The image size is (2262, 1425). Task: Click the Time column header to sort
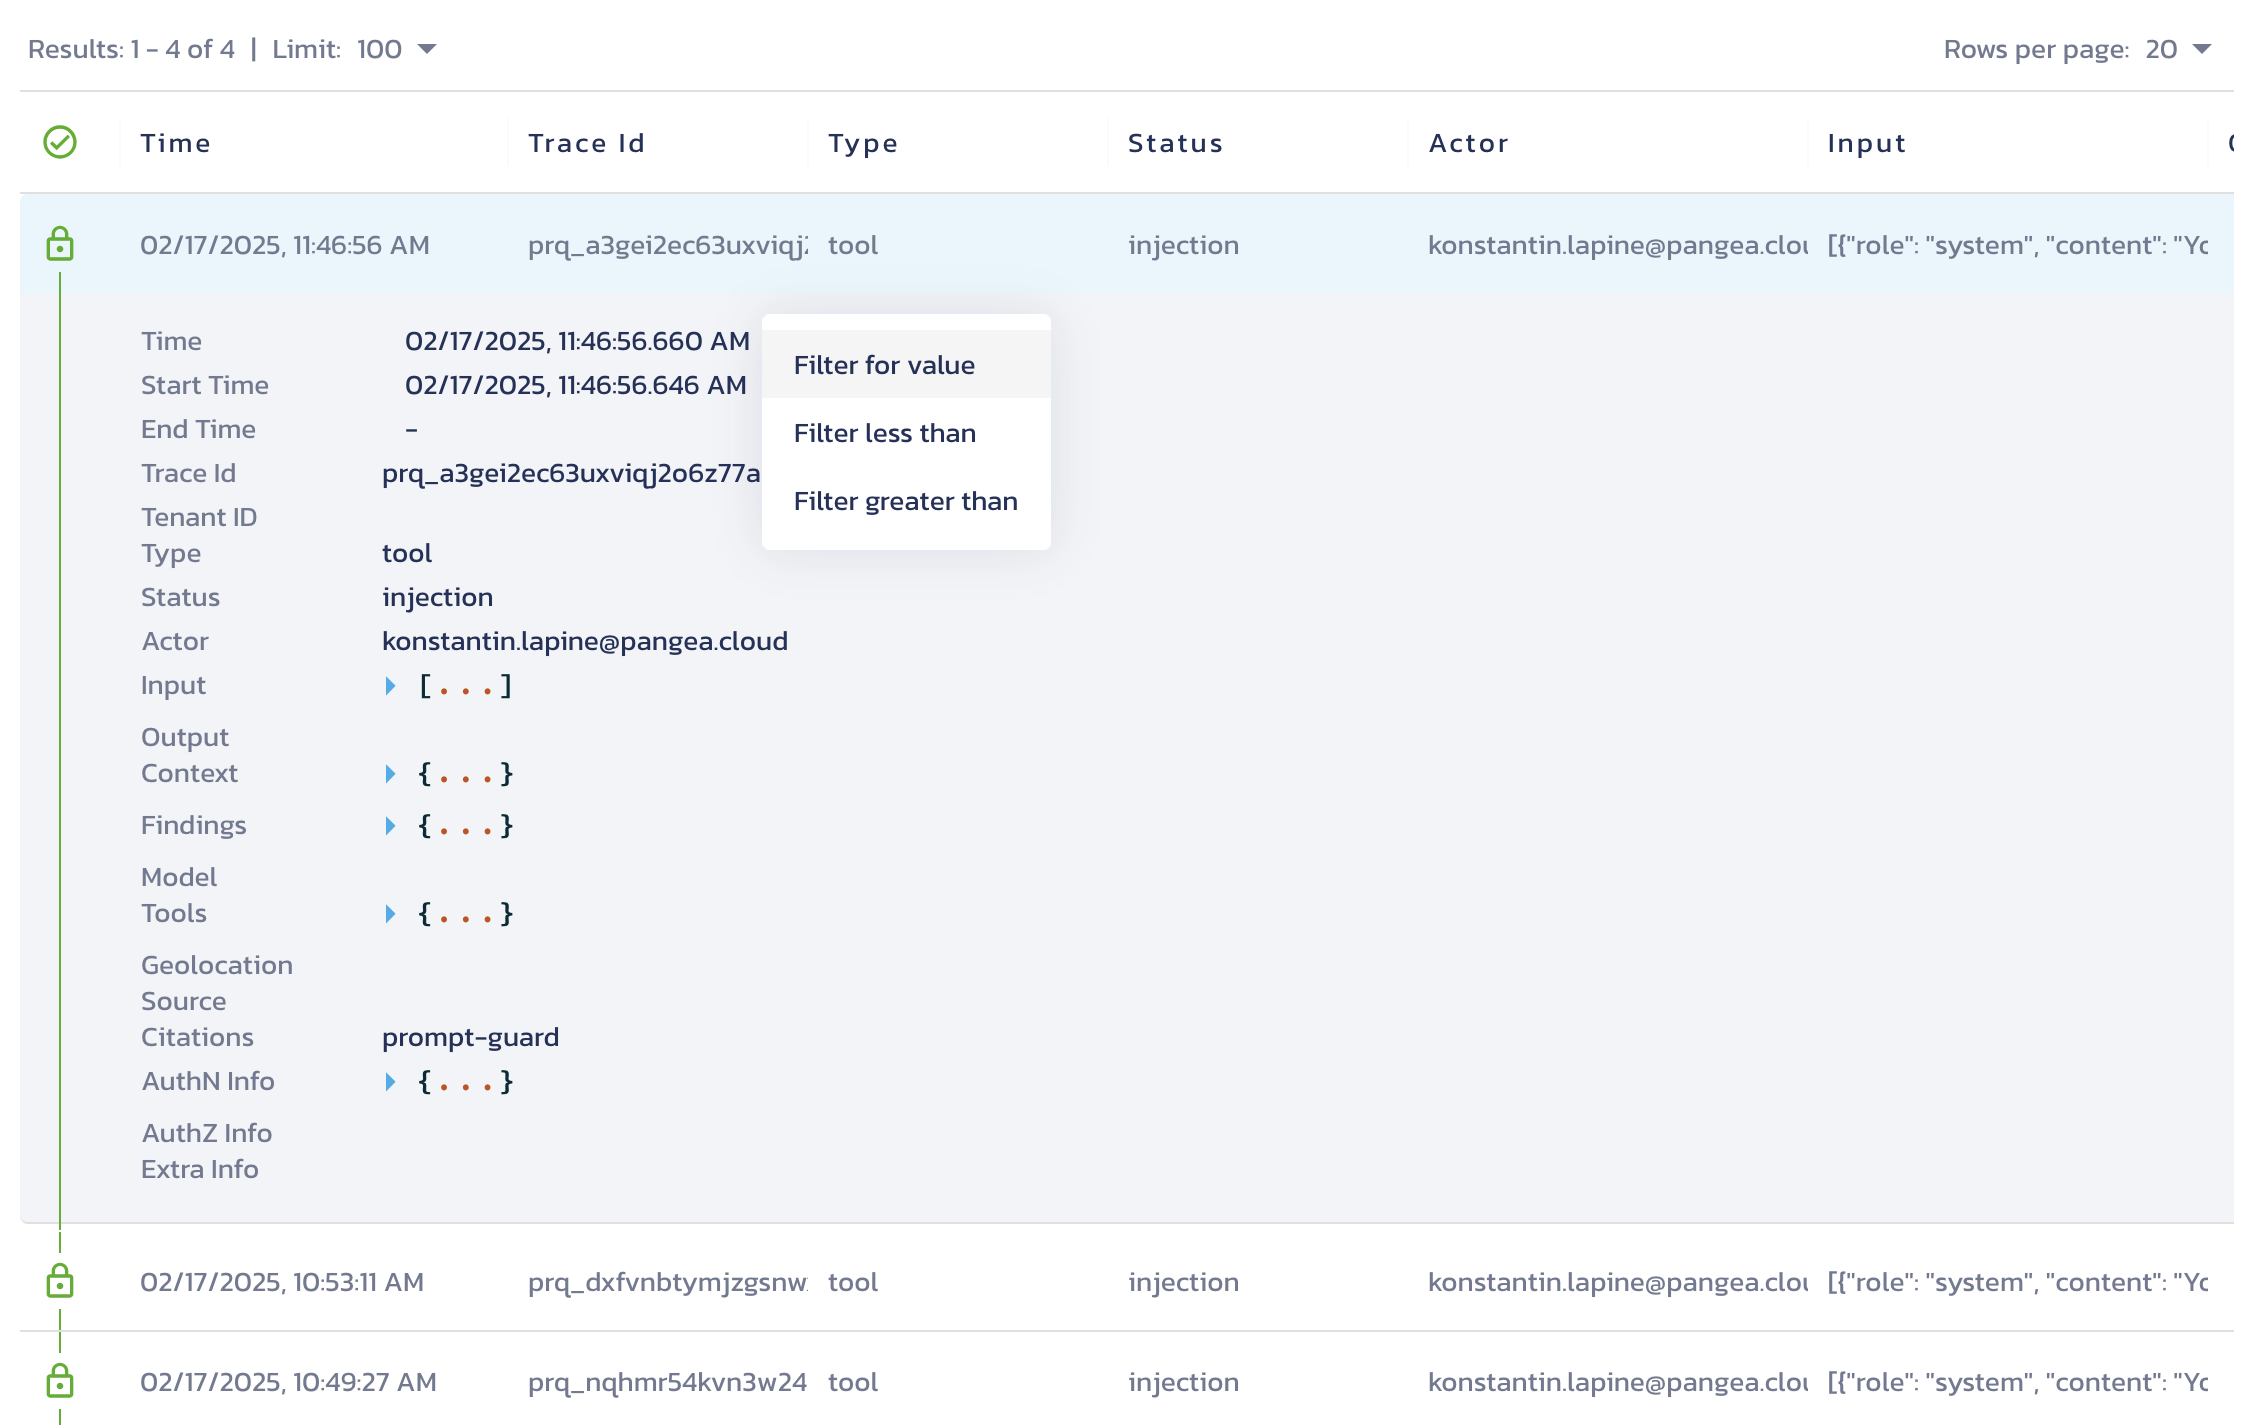[176, 143]
